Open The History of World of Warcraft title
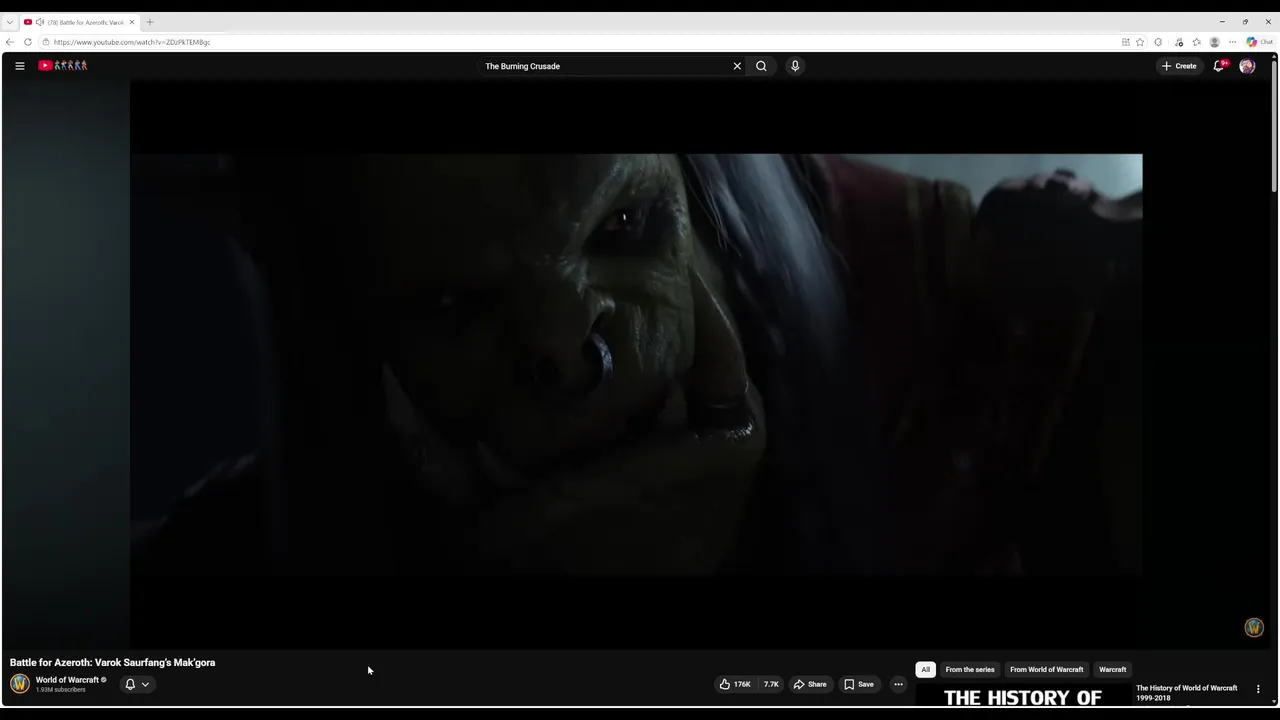Viewport: 1280px width, 720px height. click(1186, 692)
